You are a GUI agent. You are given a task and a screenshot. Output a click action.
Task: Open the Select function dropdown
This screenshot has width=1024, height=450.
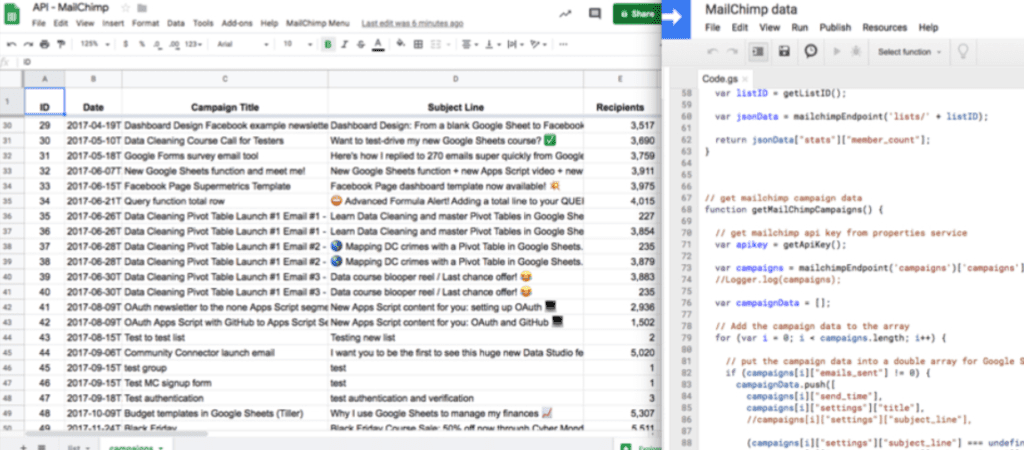pyautogui.click(x=909, y=52)
